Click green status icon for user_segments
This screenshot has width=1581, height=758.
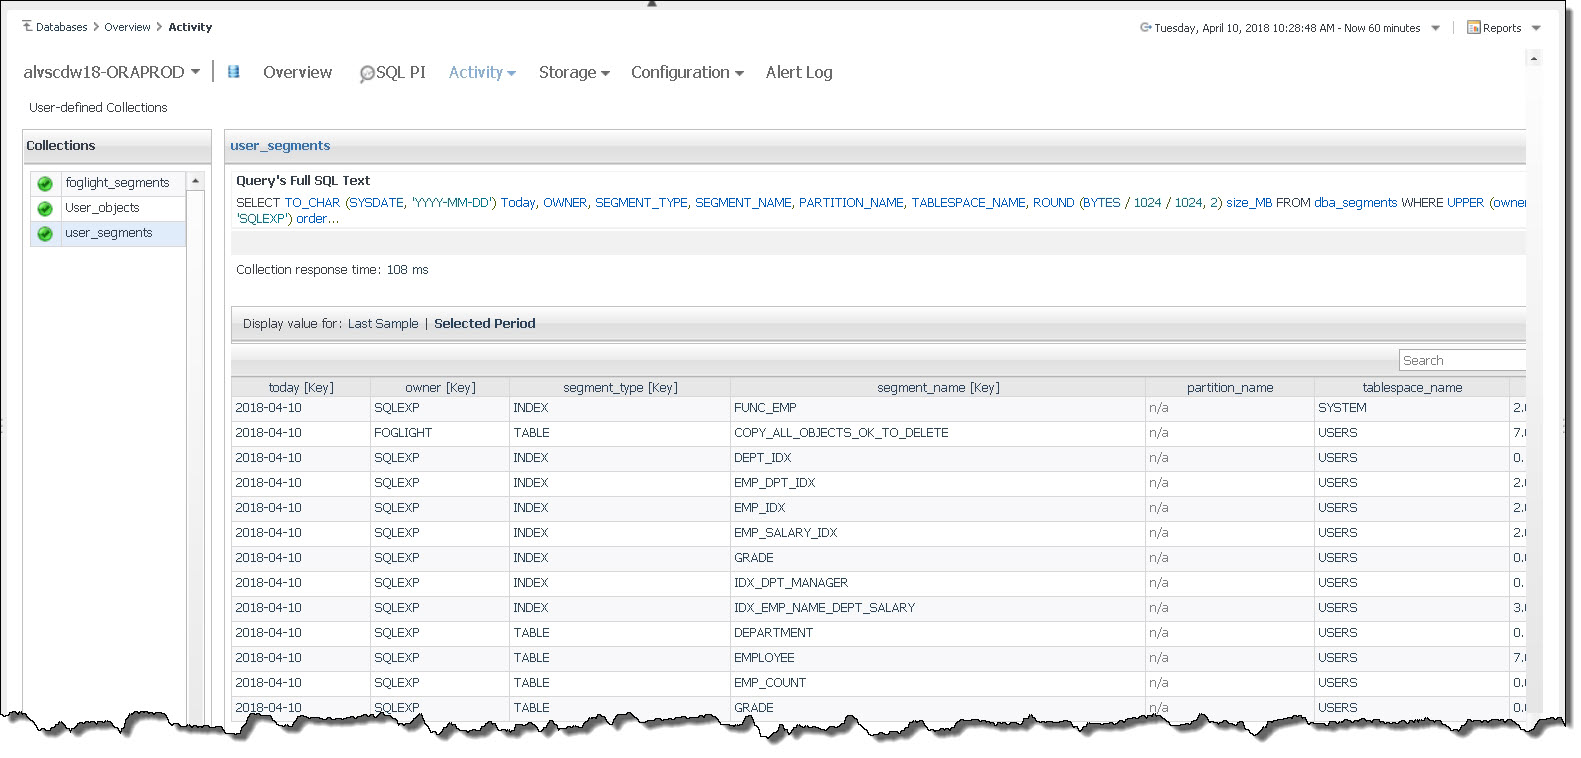(x=45, y=233)
